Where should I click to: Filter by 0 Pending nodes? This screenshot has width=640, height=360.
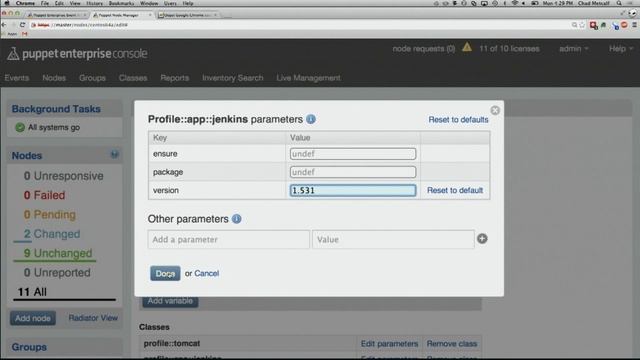tap(49, 215)
